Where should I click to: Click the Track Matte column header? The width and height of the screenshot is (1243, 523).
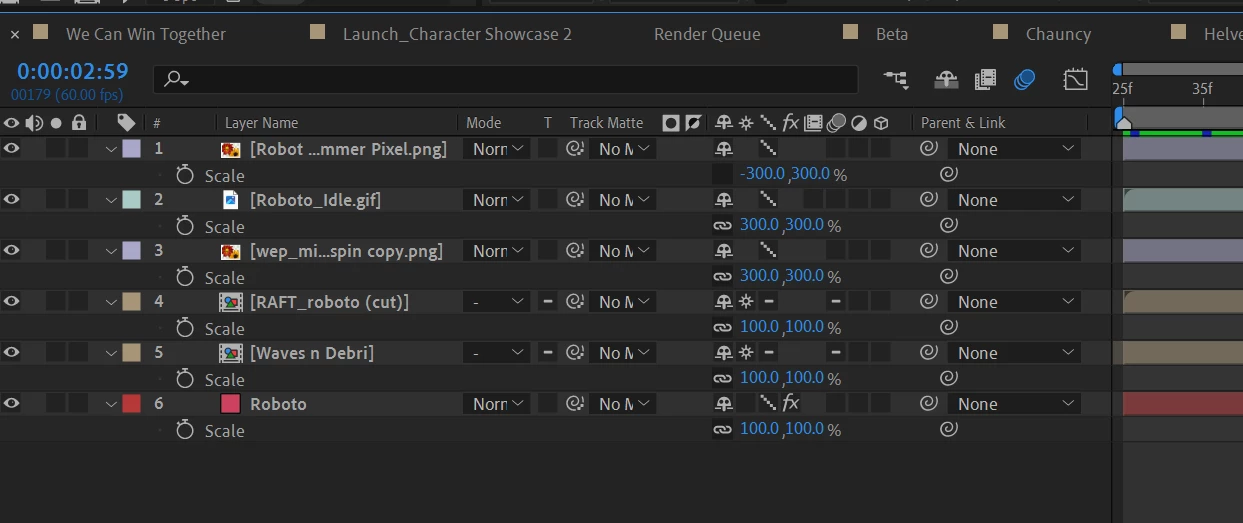(607, 123)
